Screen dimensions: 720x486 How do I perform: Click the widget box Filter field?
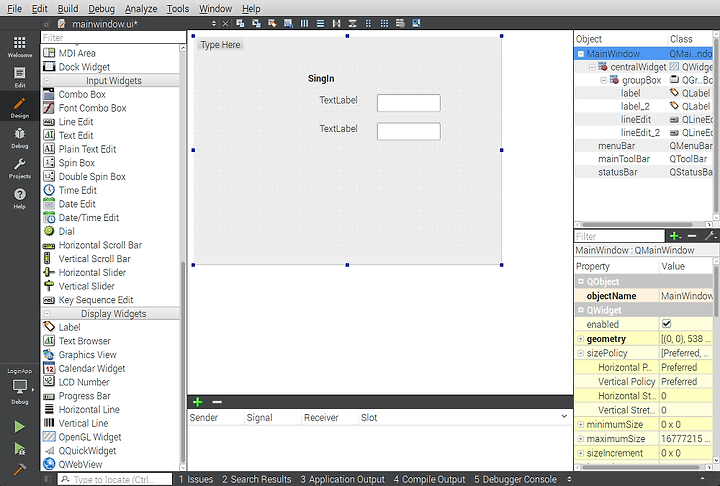pyautogui.click(x=113, y=37)
